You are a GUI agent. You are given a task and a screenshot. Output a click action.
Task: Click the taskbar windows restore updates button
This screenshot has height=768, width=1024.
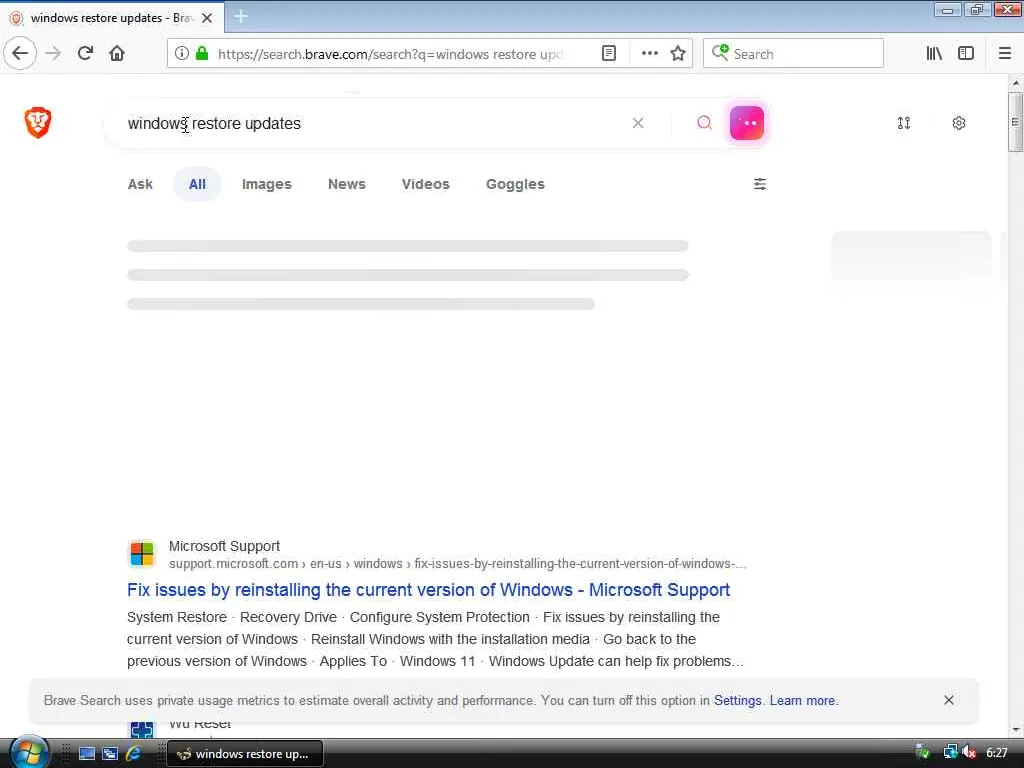(245, 754)
